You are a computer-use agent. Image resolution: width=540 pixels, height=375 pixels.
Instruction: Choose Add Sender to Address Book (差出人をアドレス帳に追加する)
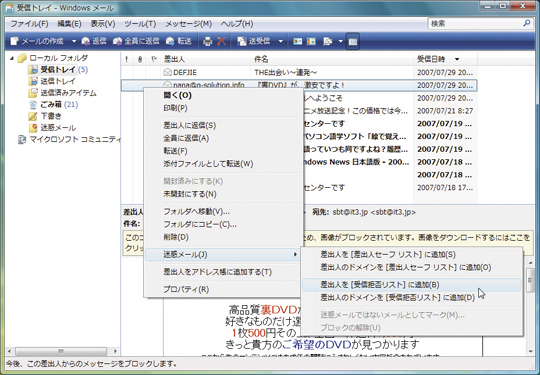(223, 272)
